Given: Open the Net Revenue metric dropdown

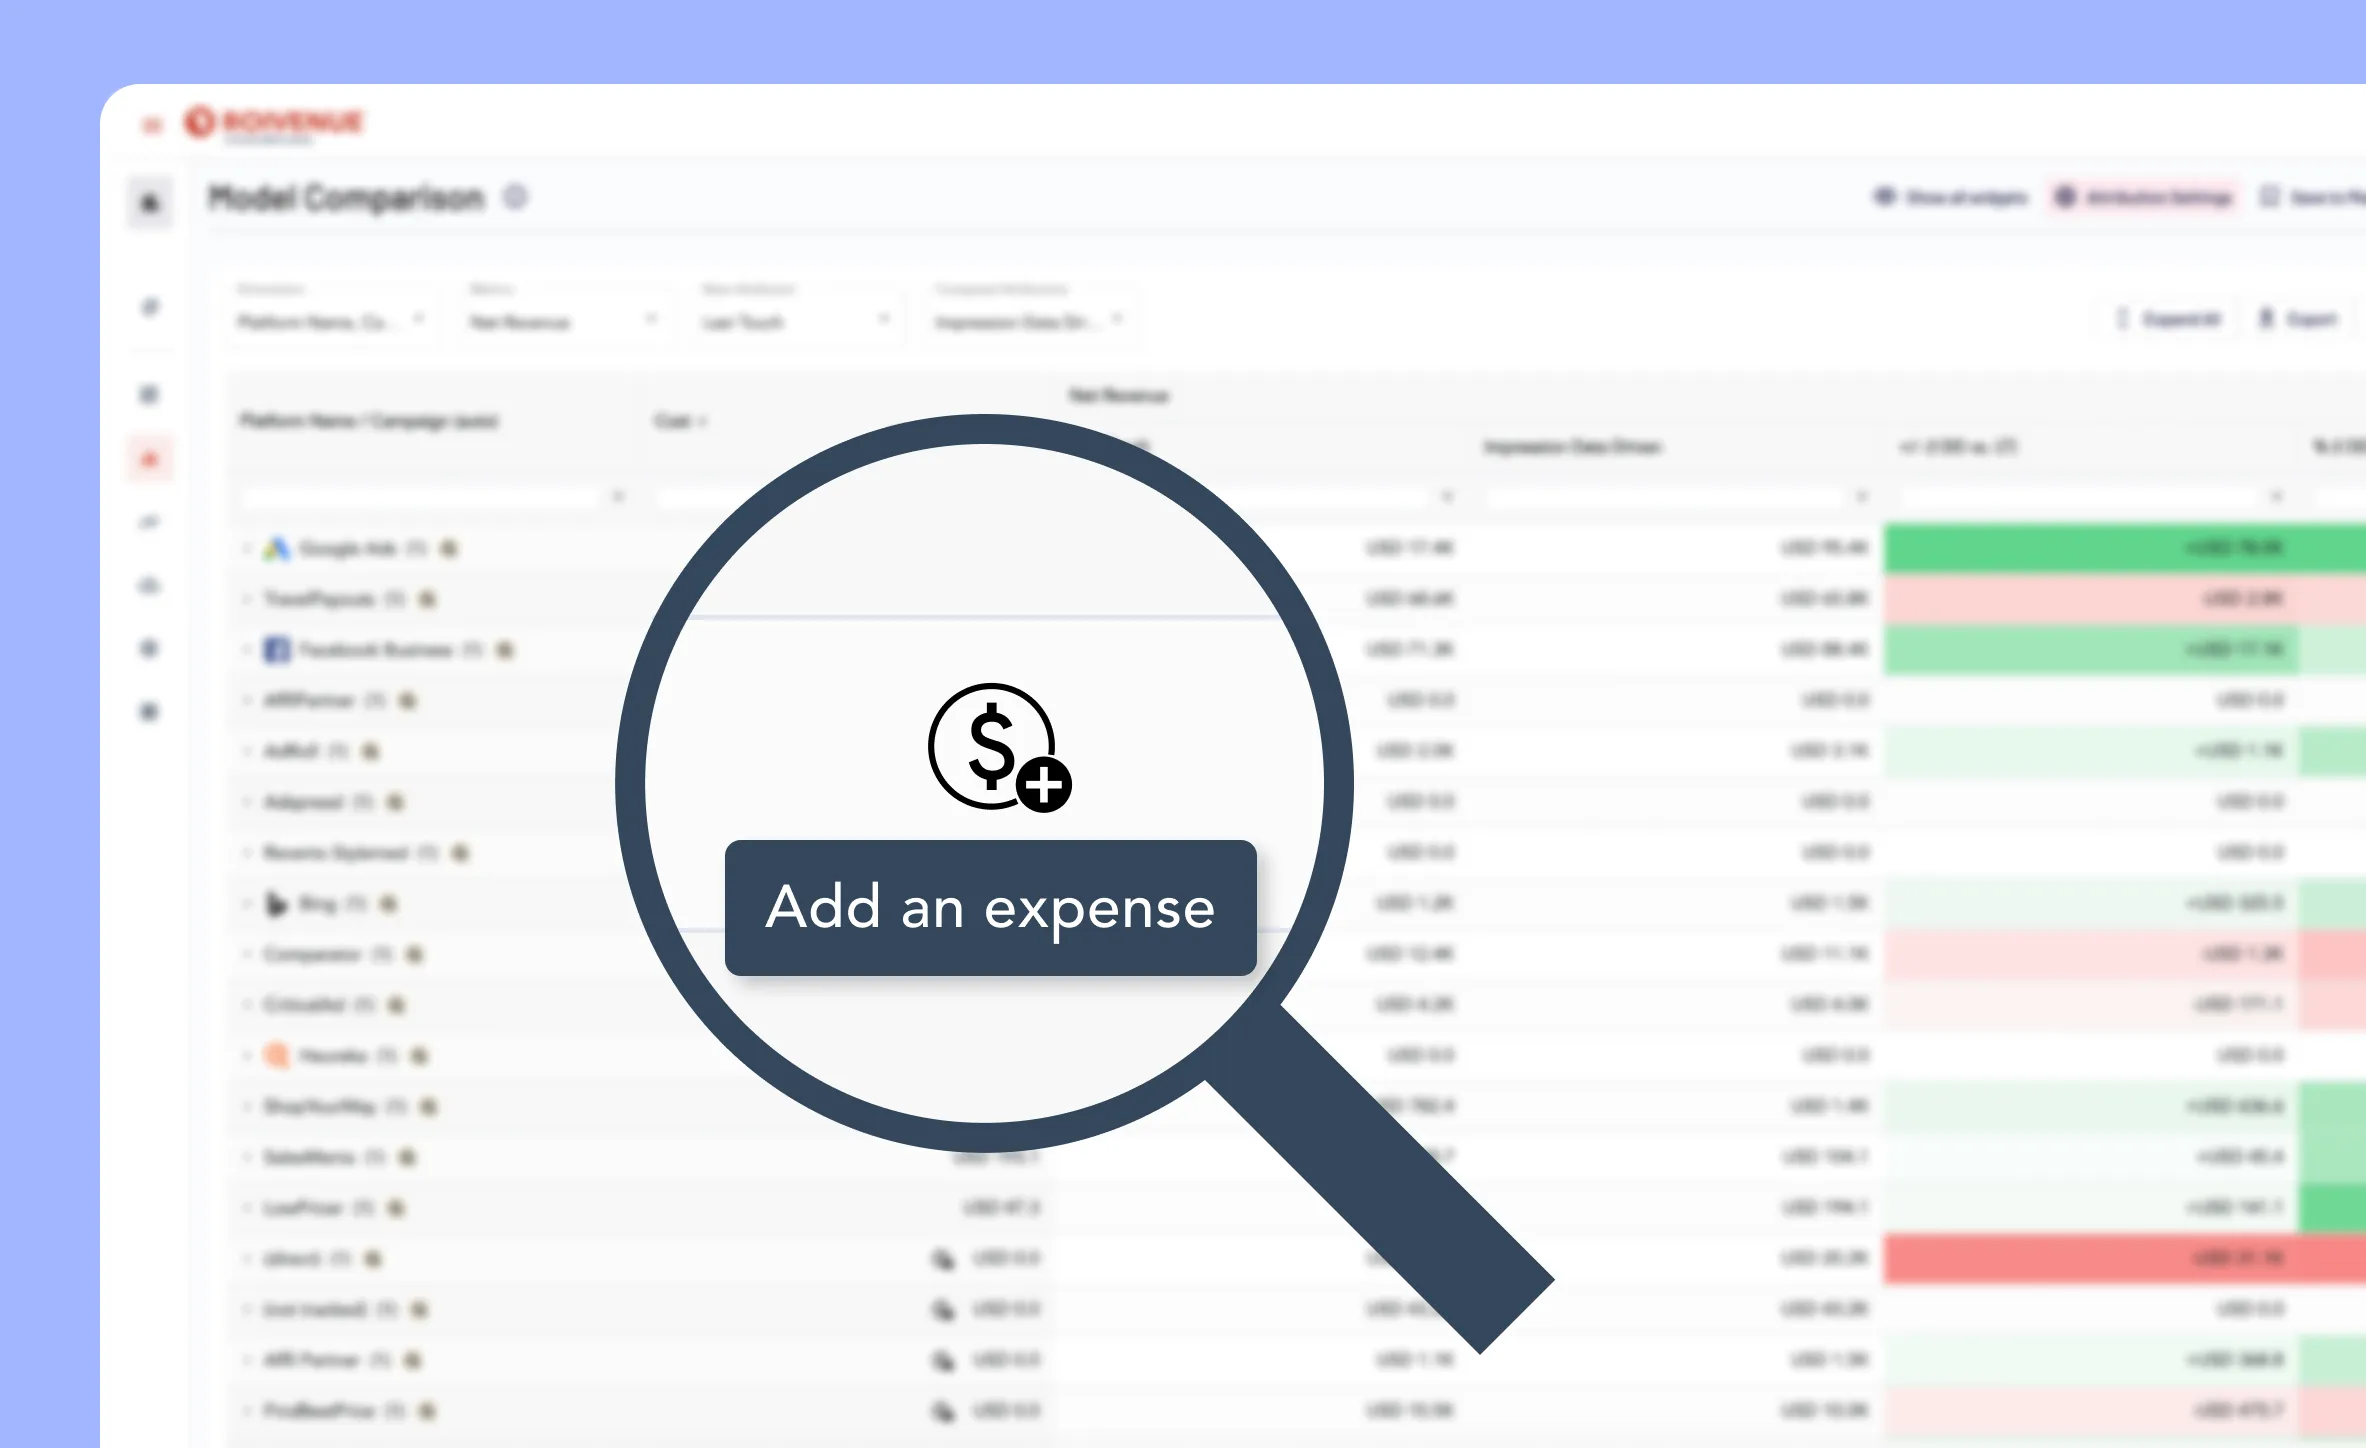Looking at the screenshot, I should [x=564, y=321].
